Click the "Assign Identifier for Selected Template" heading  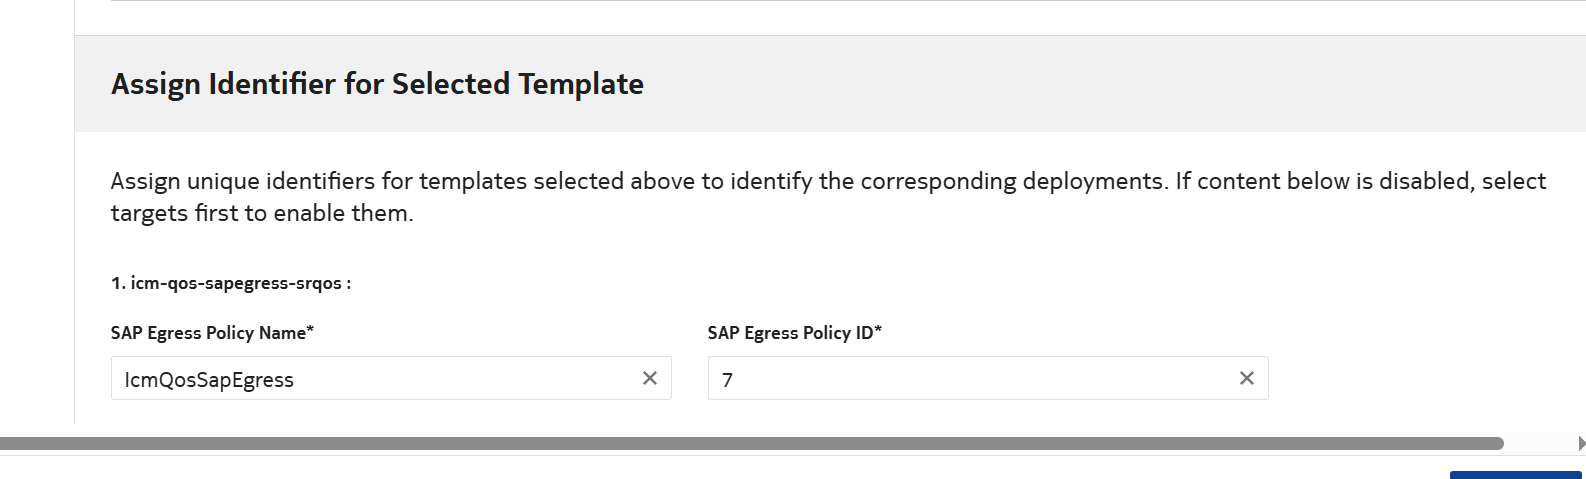[377, 84]
